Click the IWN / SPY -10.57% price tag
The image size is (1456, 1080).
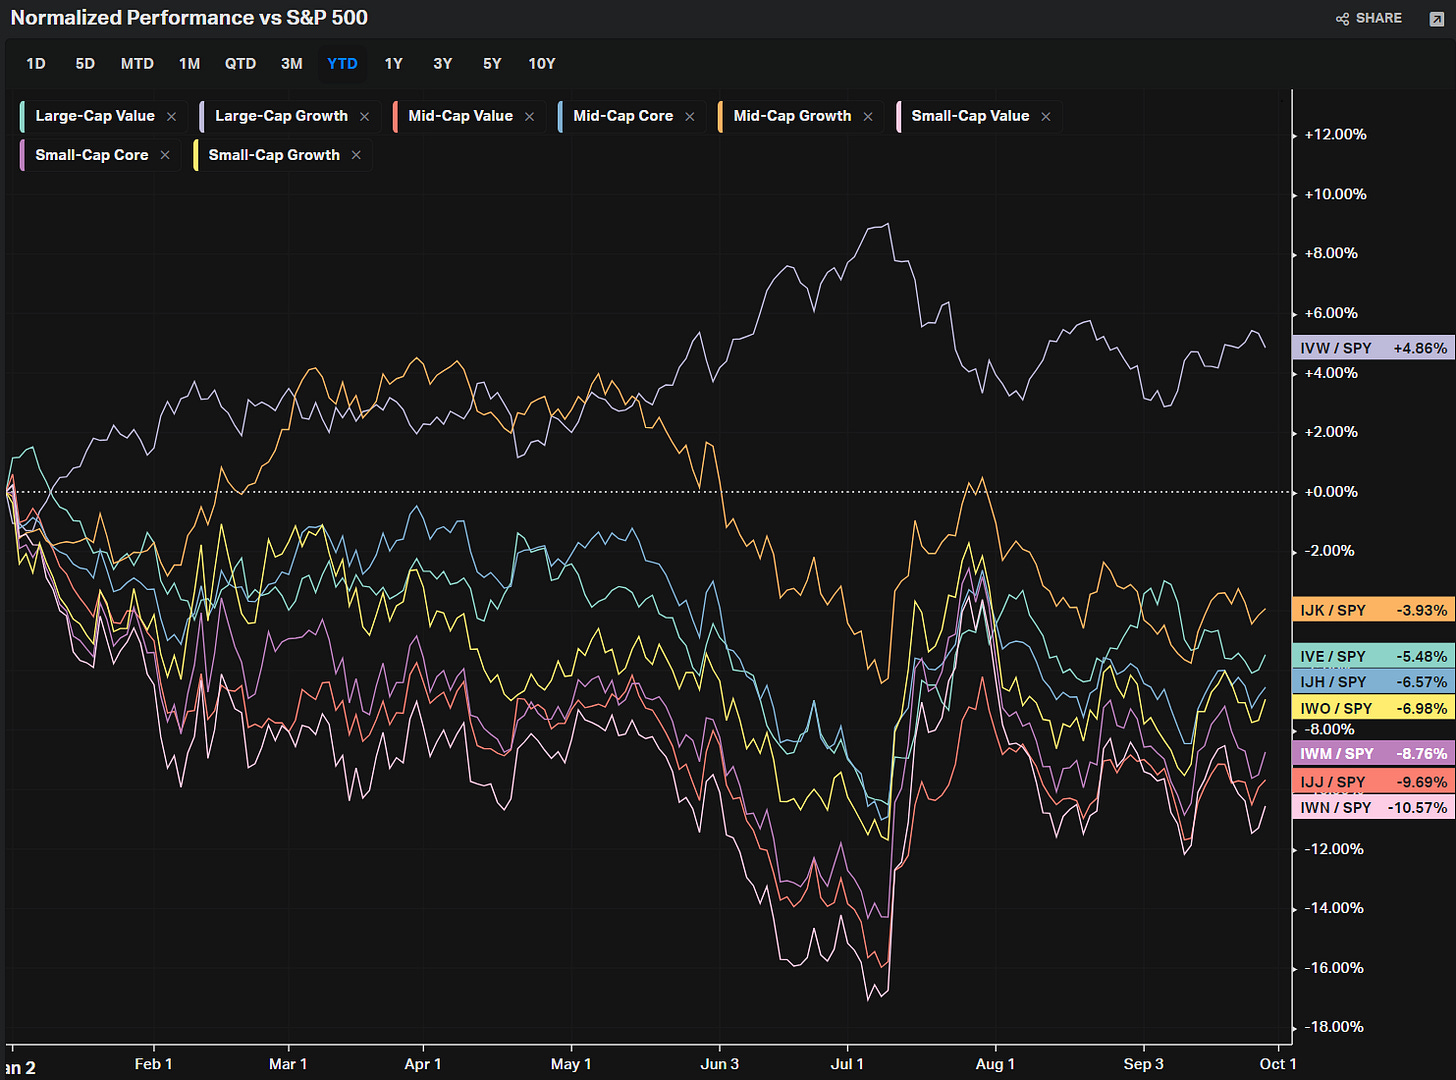[1373, 807]
